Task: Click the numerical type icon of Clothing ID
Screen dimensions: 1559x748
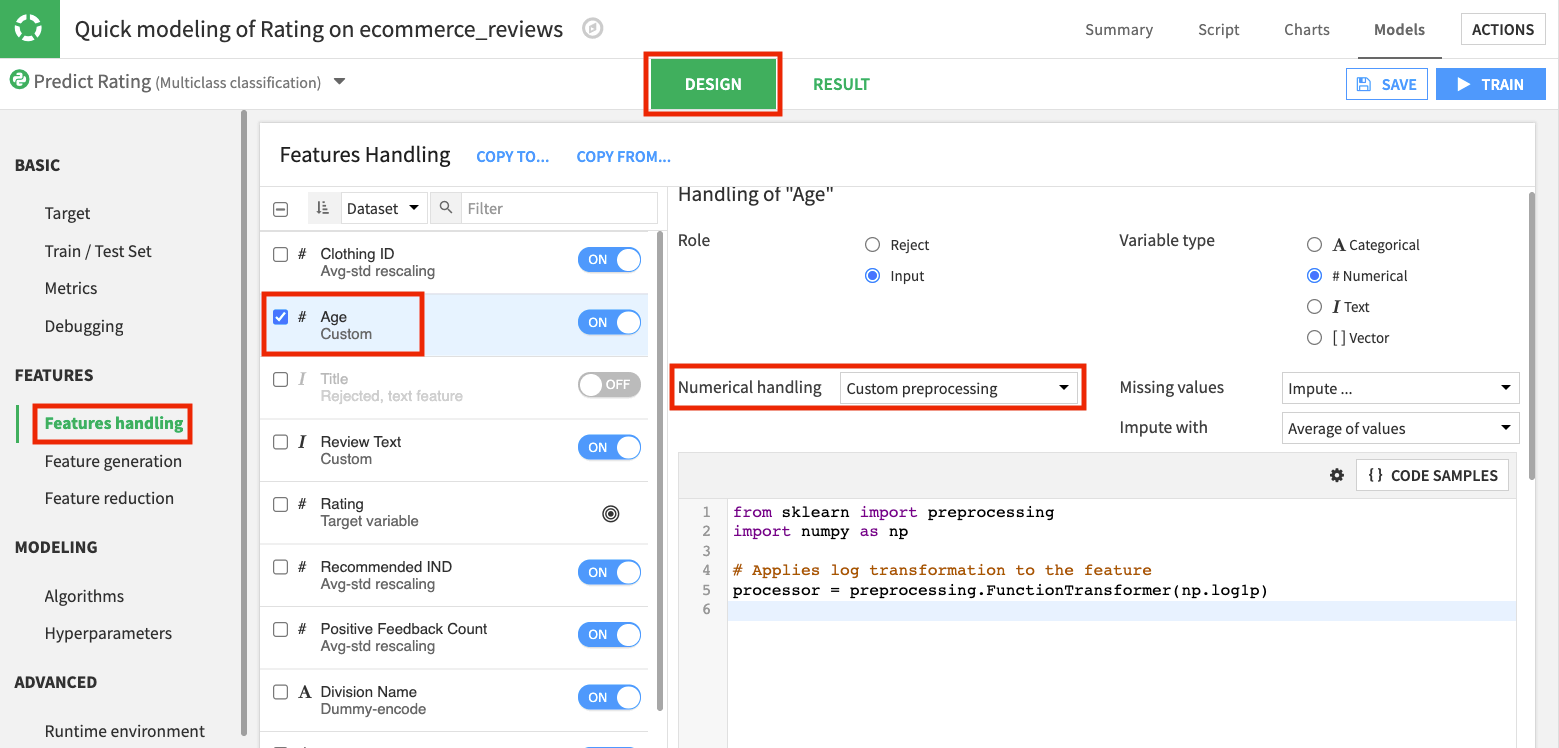Action: pyautogui.click(x=302, y=254)
